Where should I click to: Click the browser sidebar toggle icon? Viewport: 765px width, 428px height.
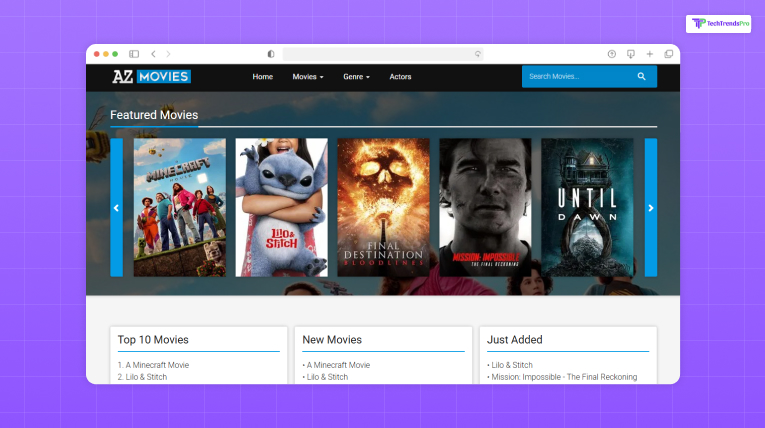[134, 54]
